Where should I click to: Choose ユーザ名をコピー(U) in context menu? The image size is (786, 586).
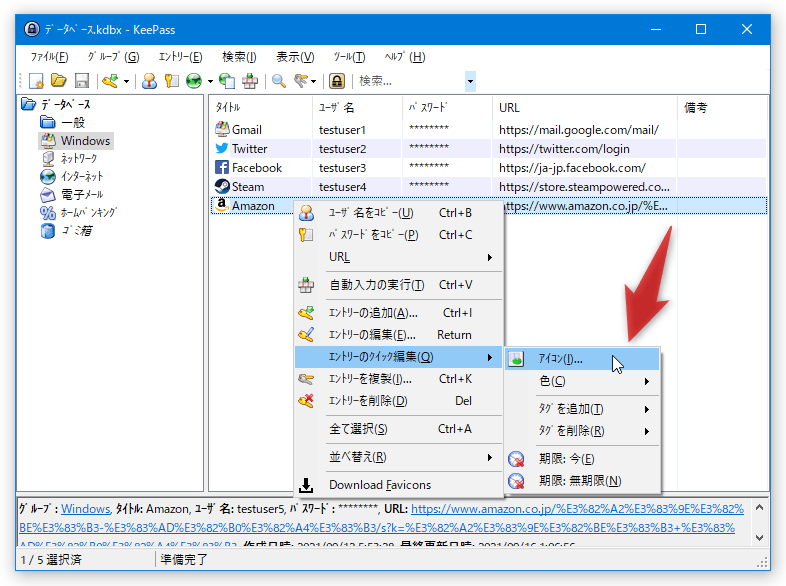point(399,213)
